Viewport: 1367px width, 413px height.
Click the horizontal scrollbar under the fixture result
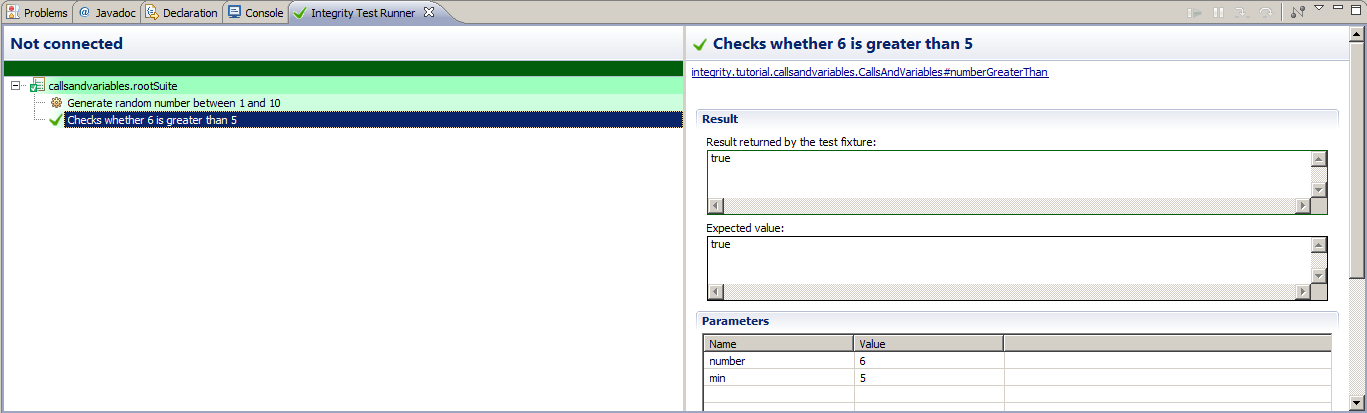click(x=1009, y=206)
